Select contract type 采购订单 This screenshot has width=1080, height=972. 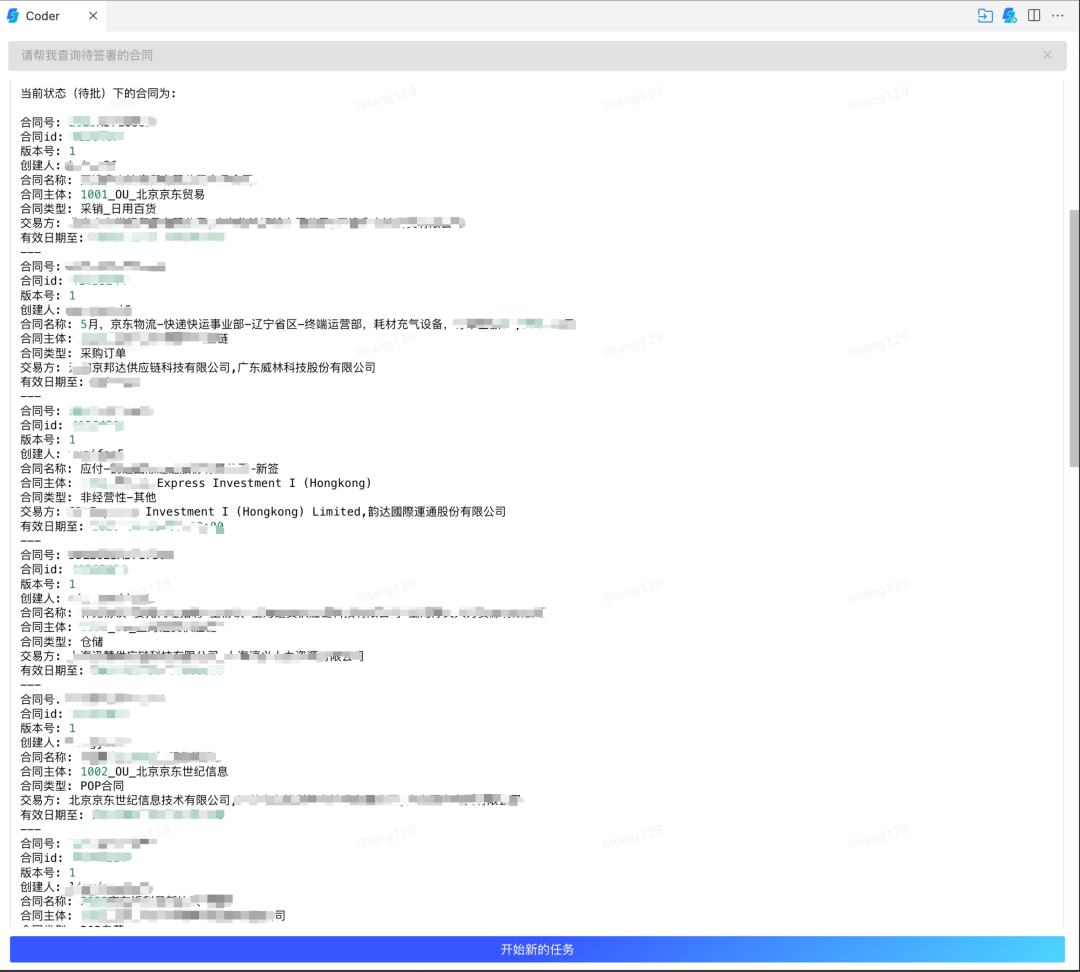103,353
